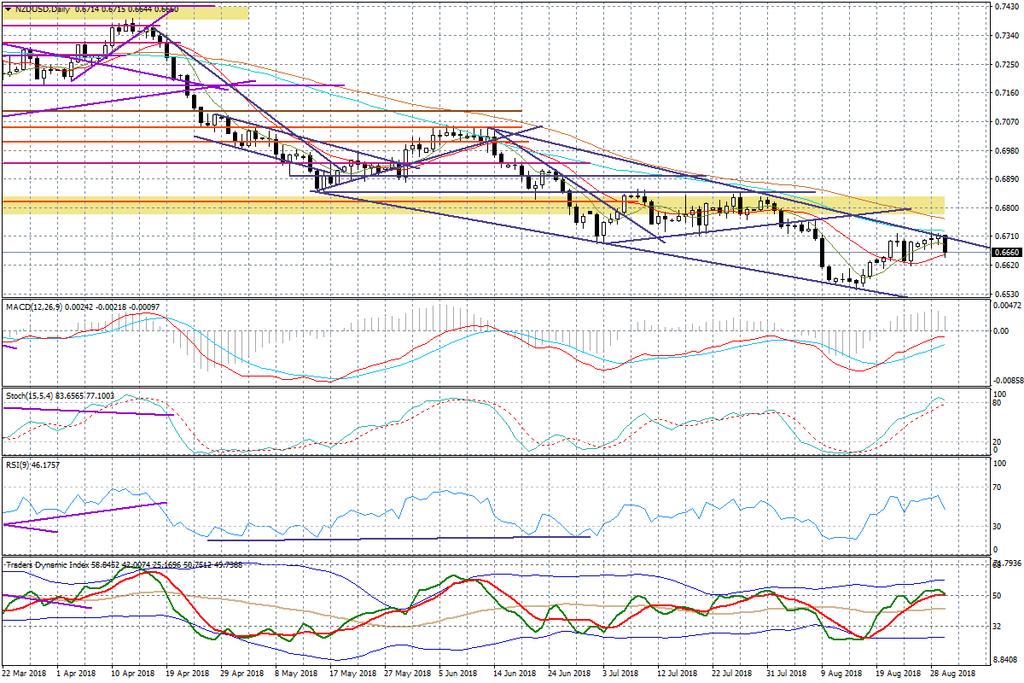Click the 12 Jul 2018 date label

pos(678,673)
